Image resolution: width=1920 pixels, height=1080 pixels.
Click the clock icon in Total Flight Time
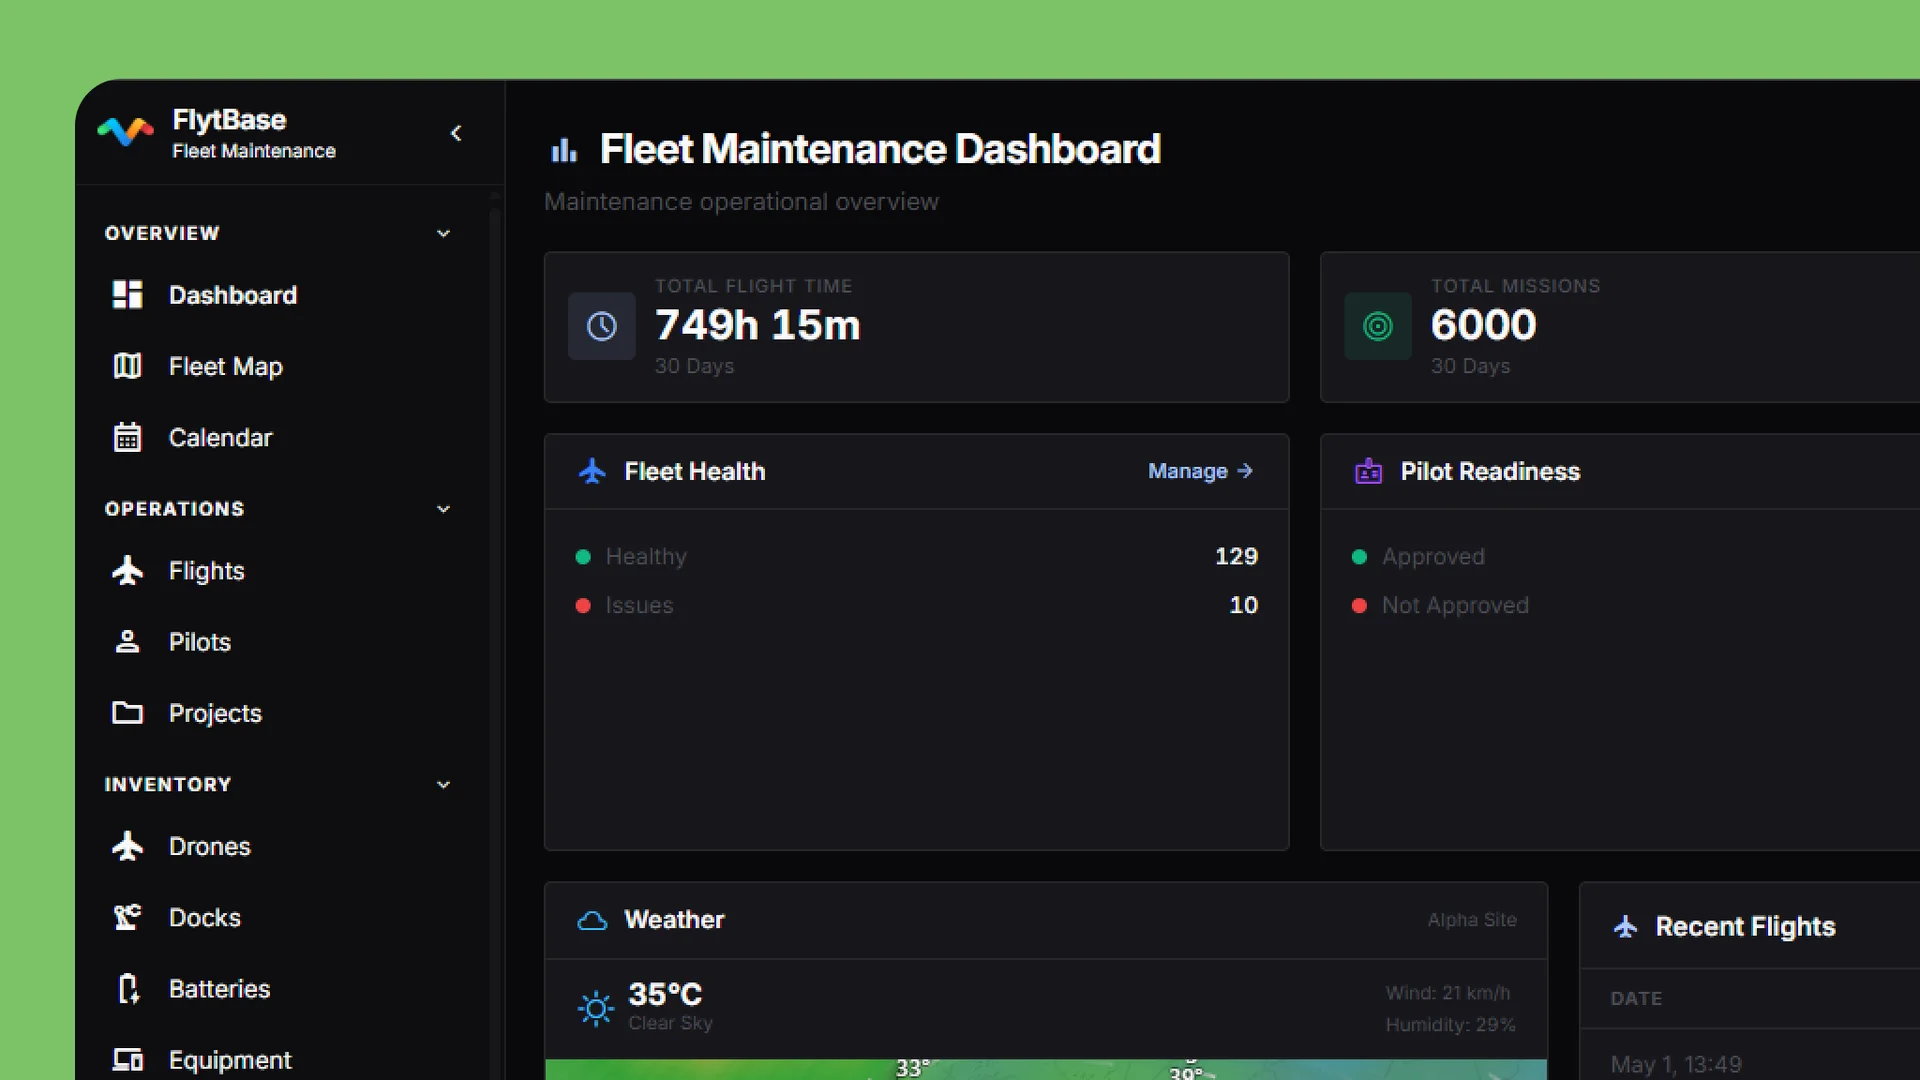point(602,326)
